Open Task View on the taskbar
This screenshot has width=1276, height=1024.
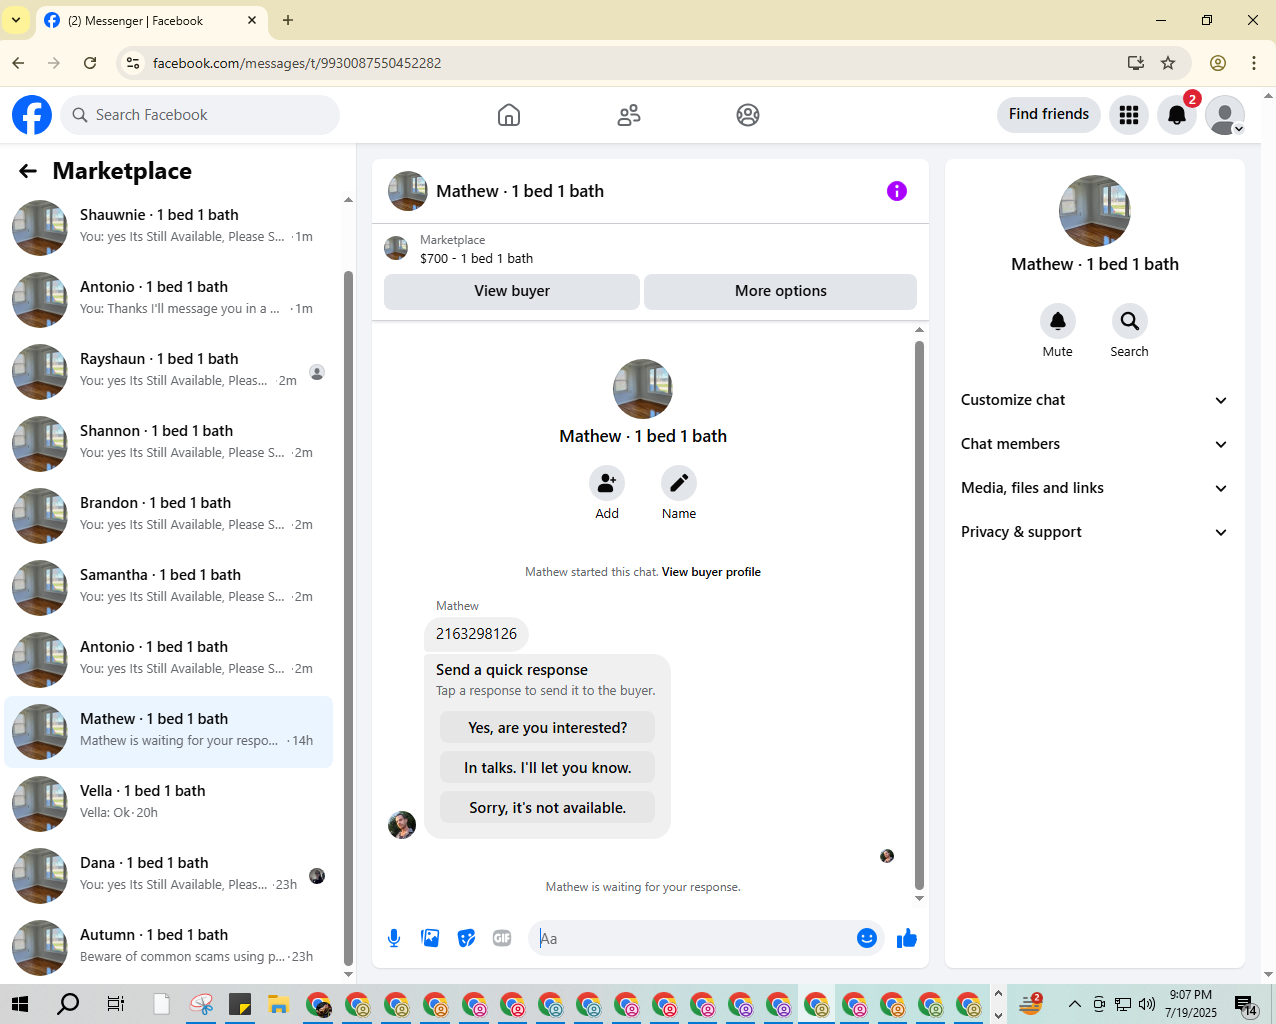click(116, 1004)
